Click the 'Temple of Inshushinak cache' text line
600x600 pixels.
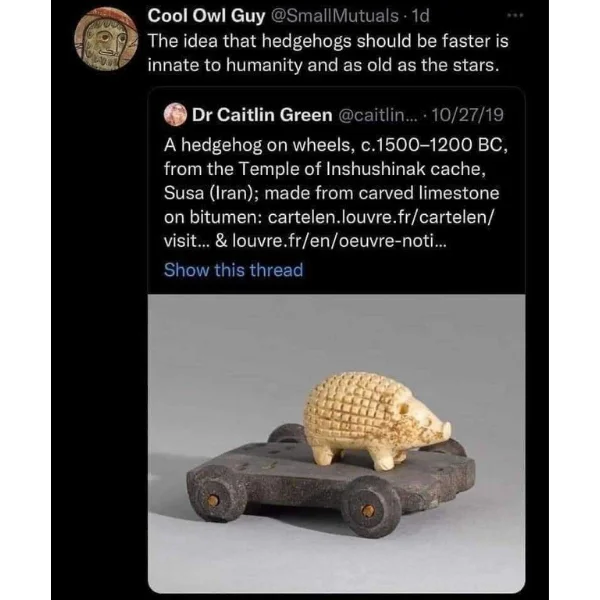click(x=325, y=169)
